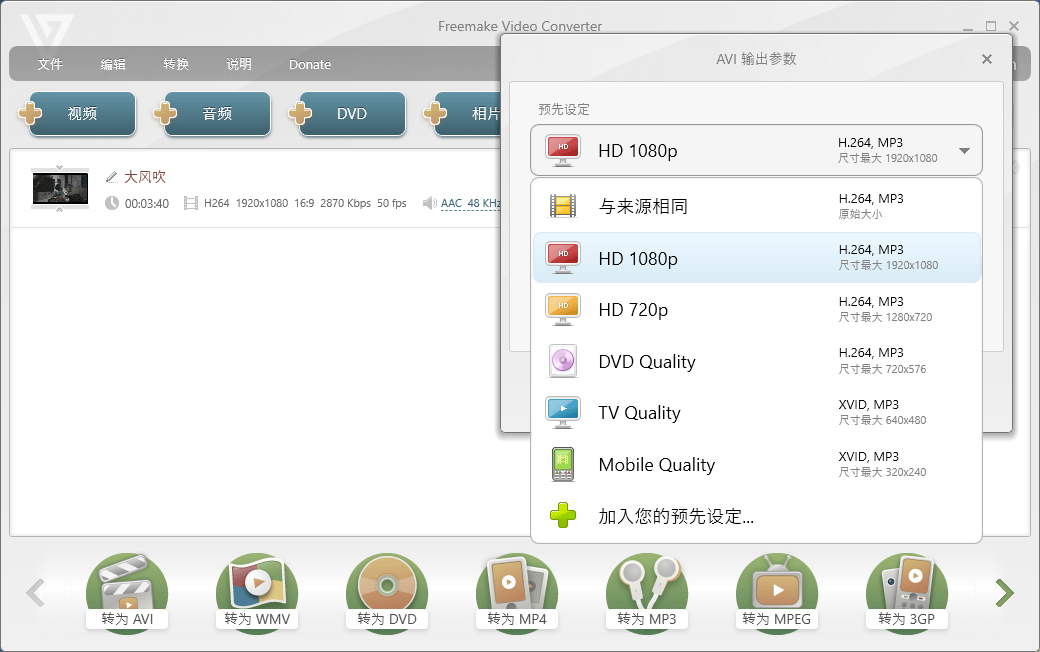Select the DVD Quality preset
Viewport: 1040px width, 652px height.
click(756, 361)
